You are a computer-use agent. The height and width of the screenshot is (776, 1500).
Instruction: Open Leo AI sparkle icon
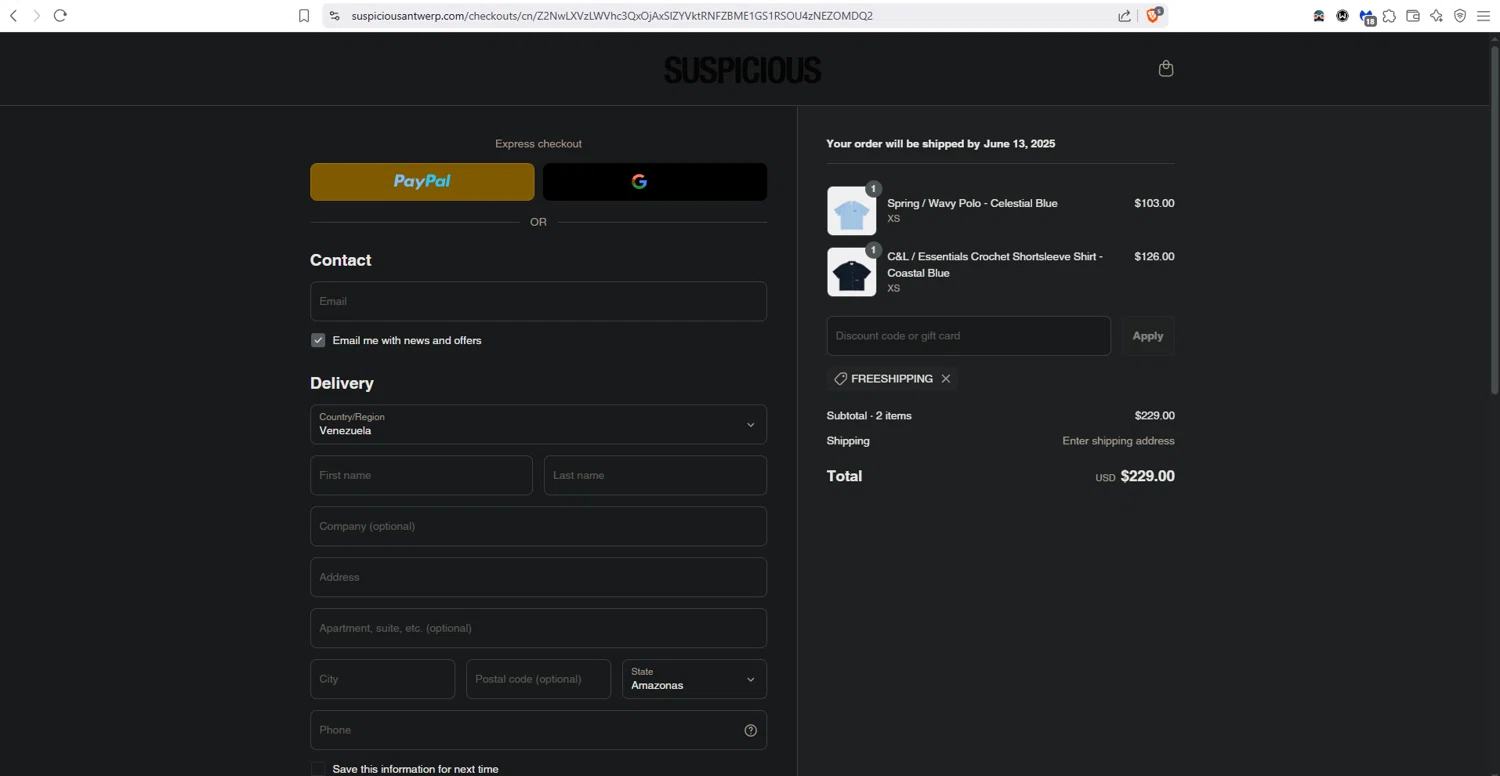point(1437,16)
